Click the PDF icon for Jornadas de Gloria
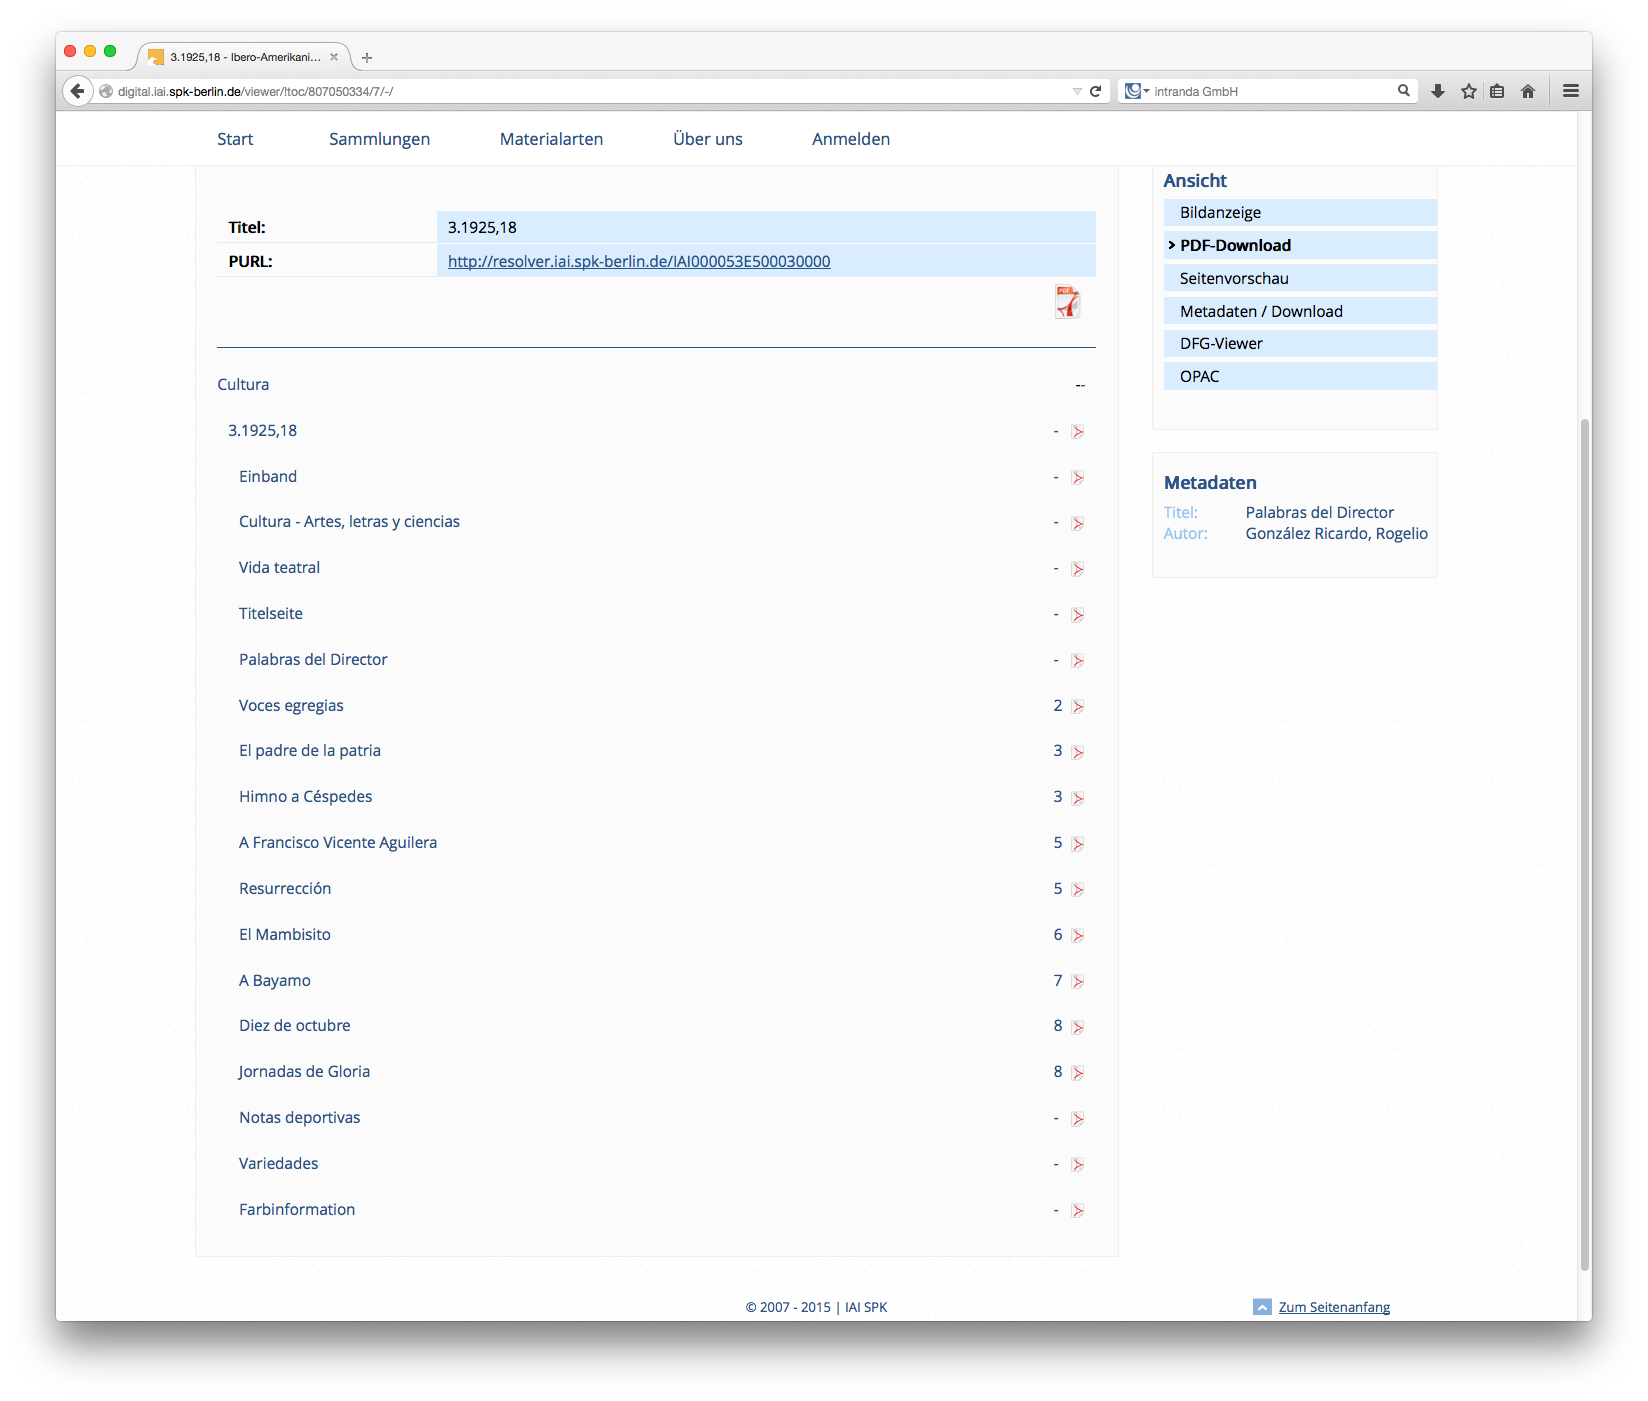This screenshot has width=1648, height=1401. [1077, 1073]
